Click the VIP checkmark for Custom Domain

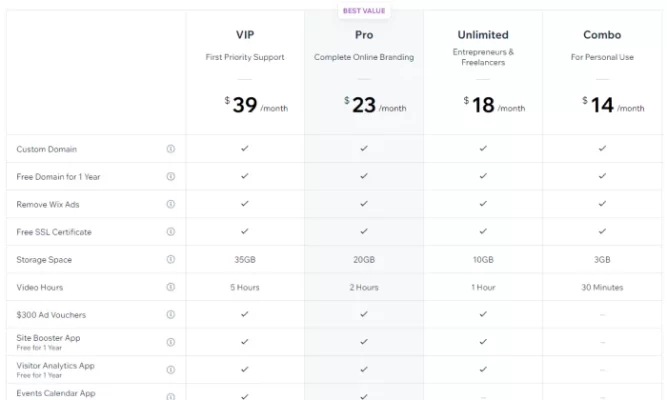pos(245,149)
